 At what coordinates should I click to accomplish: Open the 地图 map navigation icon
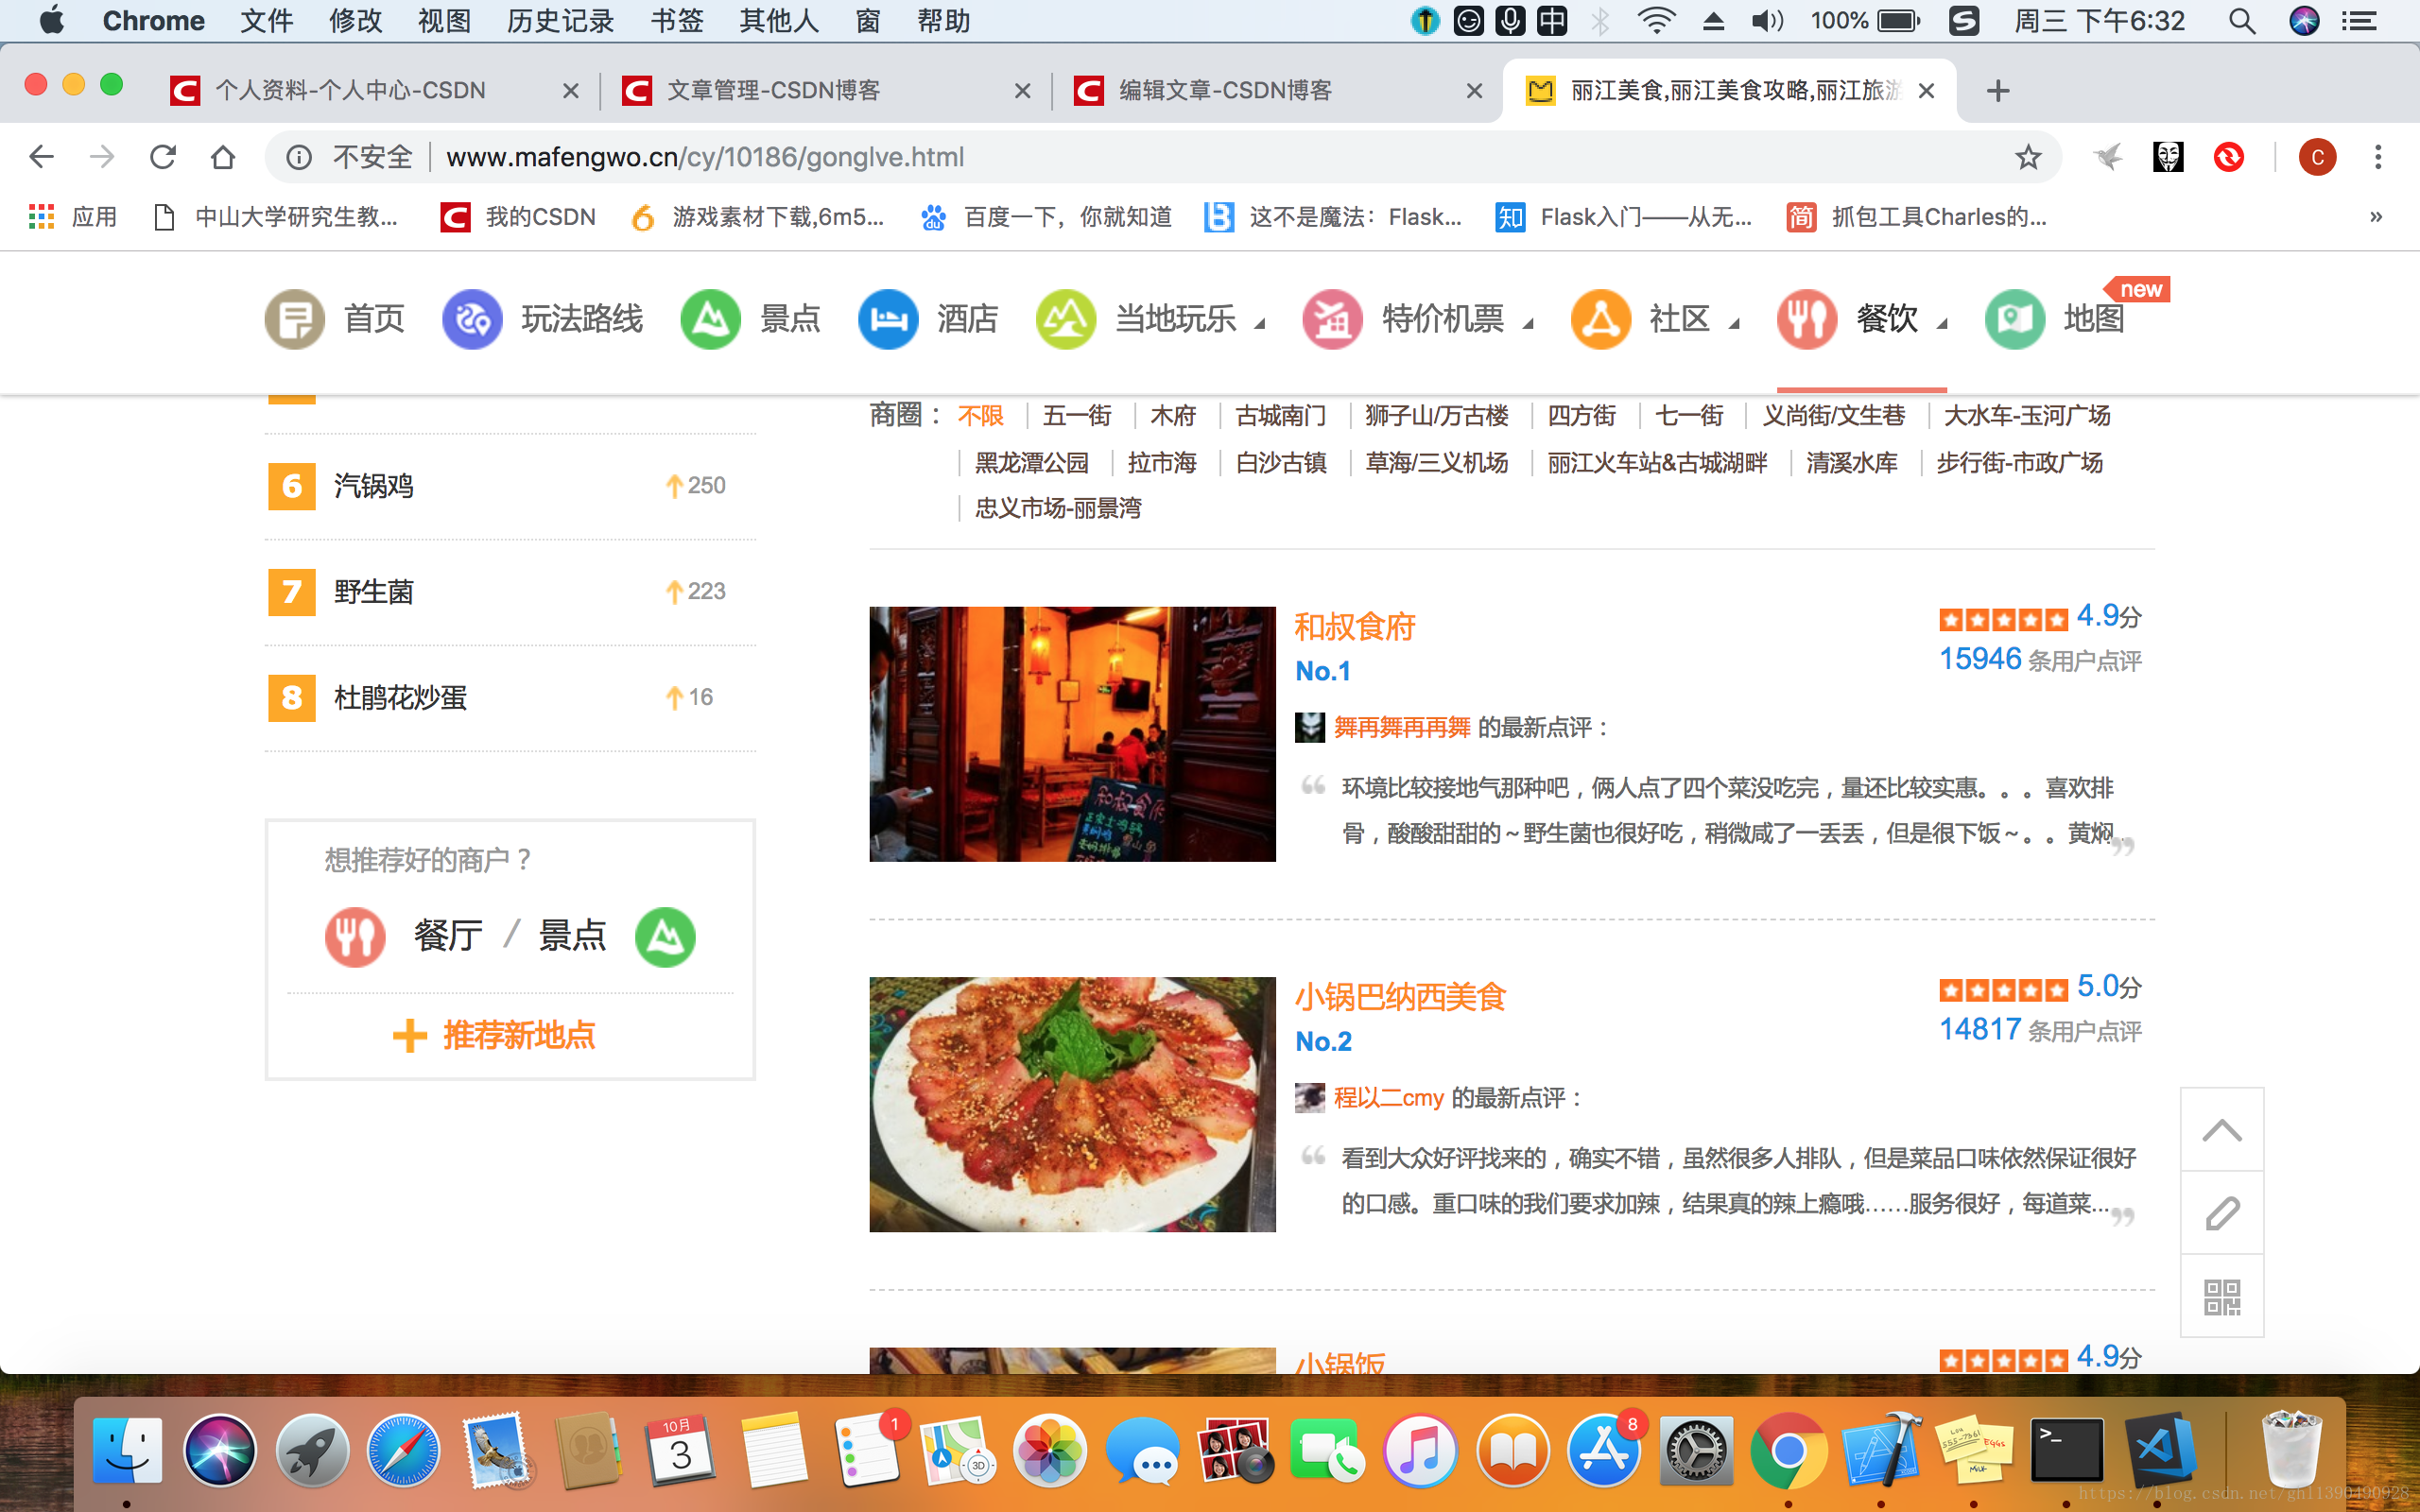click(2014, 319)
